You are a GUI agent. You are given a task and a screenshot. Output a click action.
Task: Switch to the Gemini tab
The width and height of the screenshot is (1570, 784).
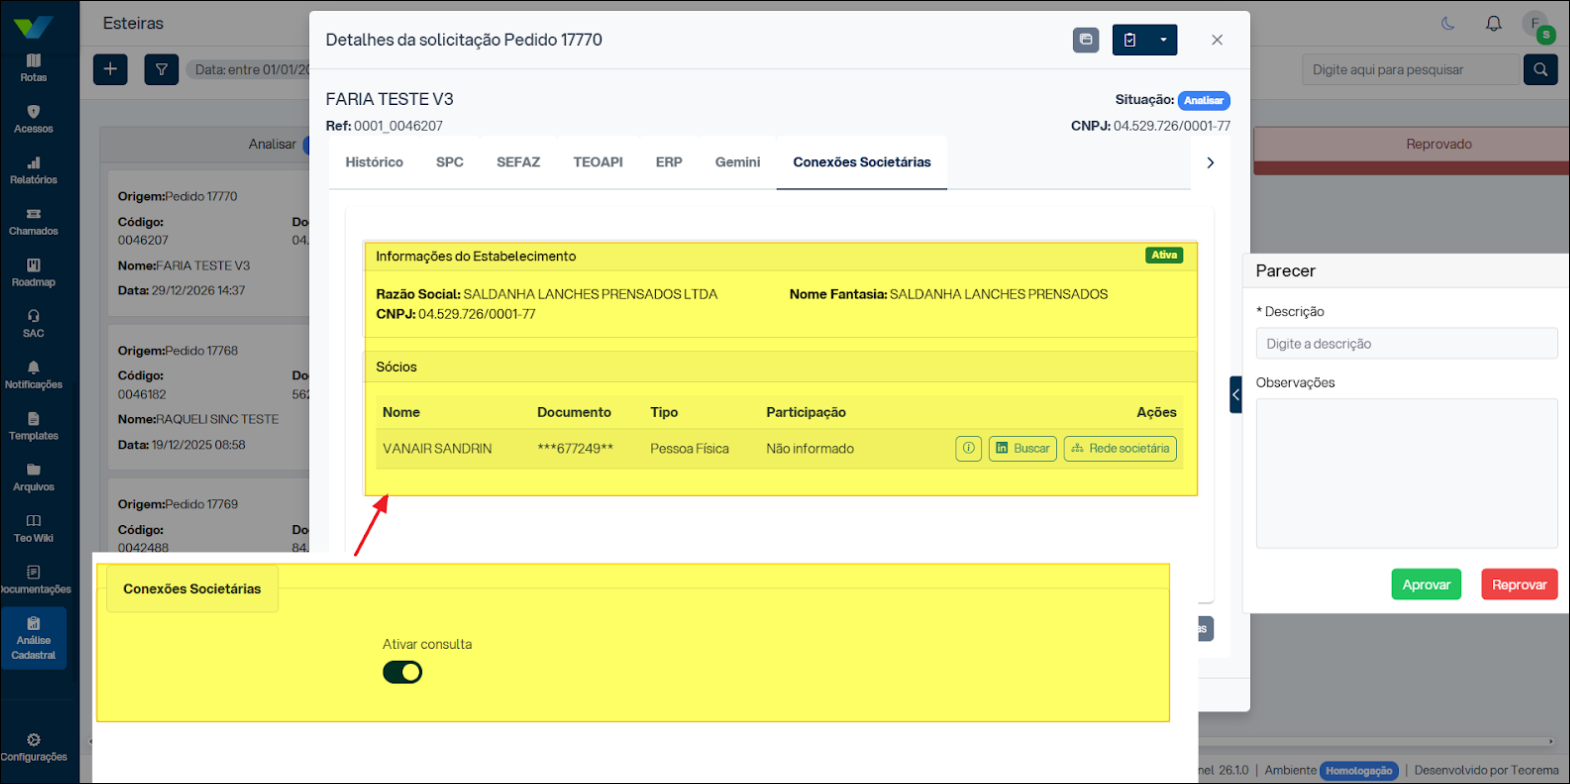[x=737, y=162]
